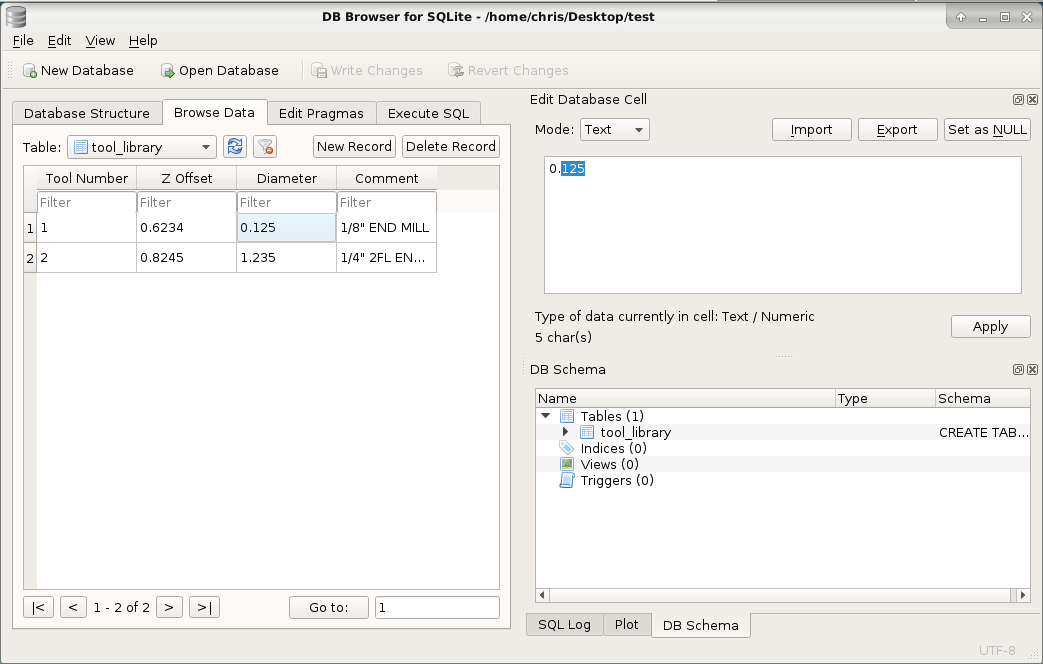Click the Triggers (0) scroll icon
The image size is (1043, 664).
567,480
